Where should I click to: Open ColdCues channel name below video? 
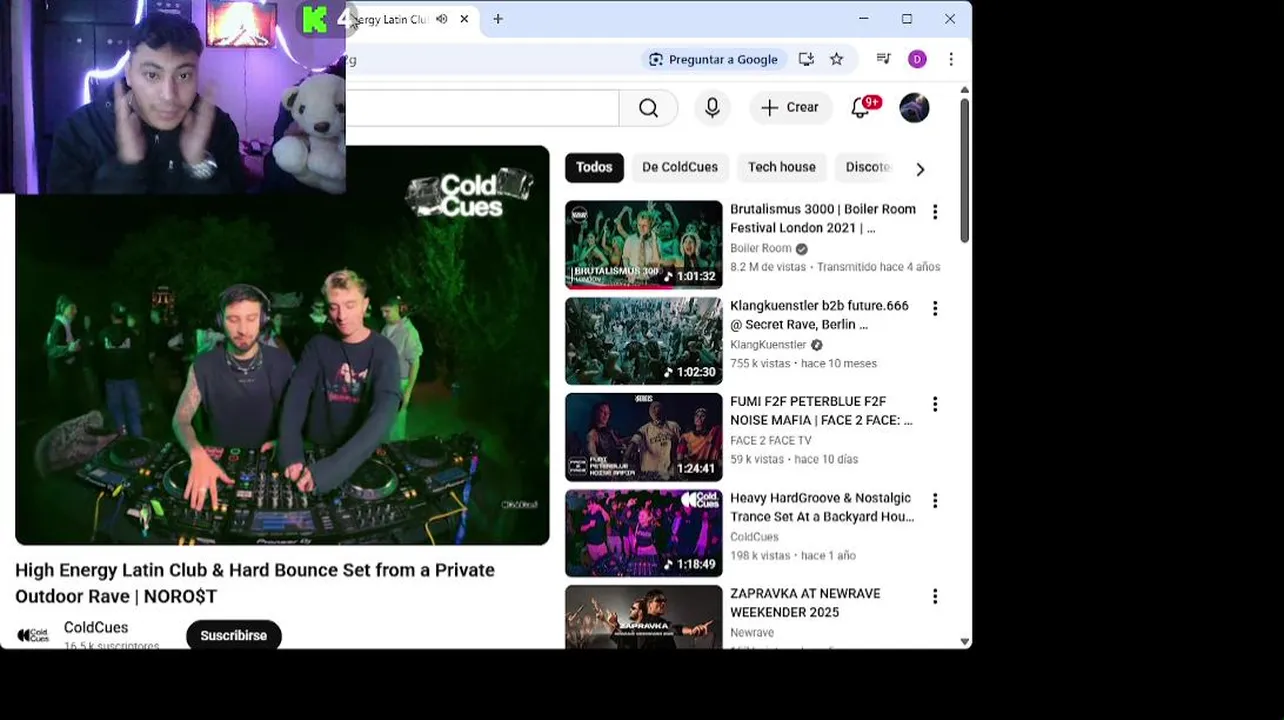click(96, 627)
